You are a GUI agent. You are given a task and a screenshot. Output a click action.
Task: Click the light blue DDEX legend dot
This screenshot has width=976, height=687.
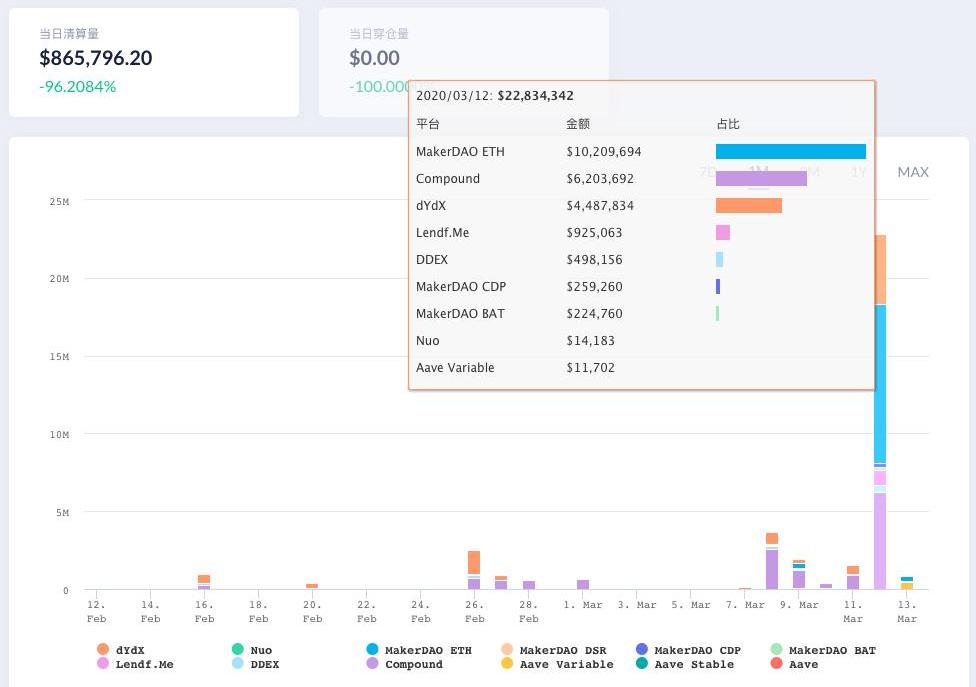pyautogui.click(x=238, y=664)
